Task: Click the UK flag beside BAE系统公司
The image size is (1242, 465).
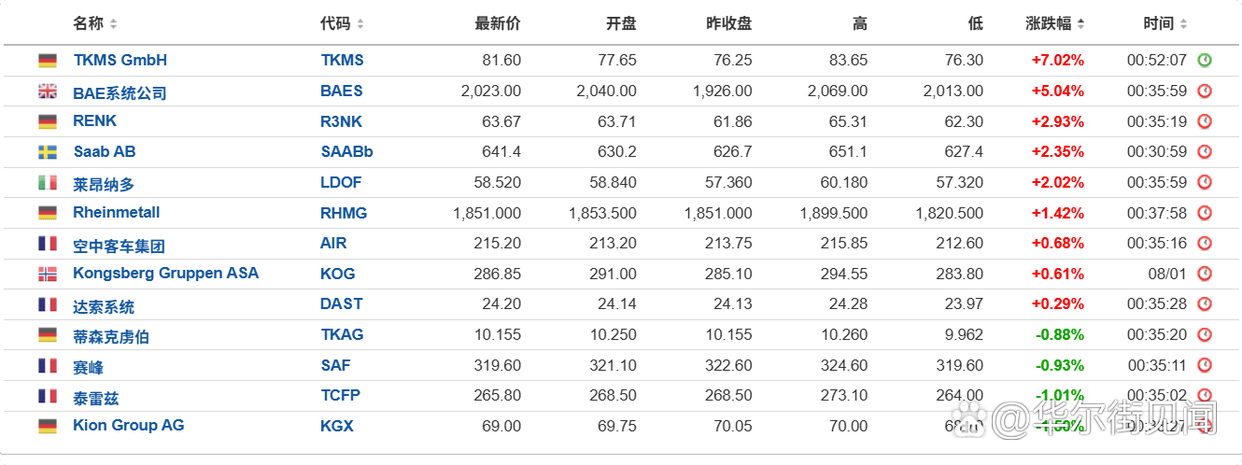Action: (x=47, y=92)
